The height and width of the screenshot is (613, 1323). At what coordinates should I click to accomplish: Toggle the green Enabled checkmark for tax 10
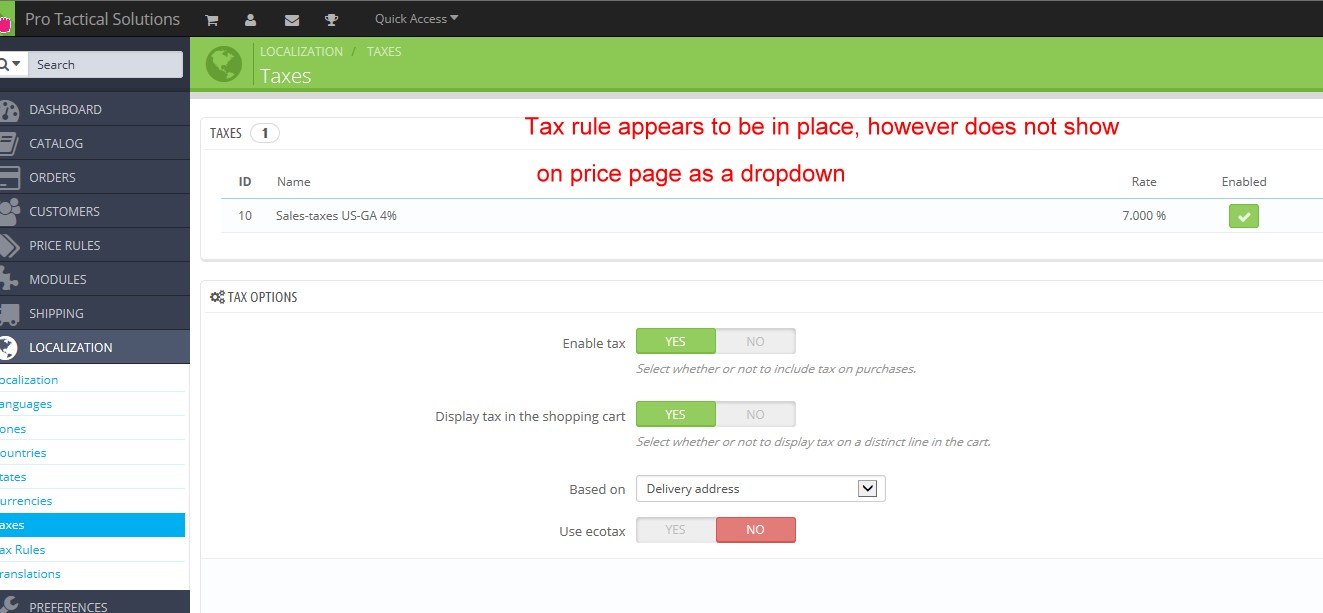click(x=1244, y=216)
